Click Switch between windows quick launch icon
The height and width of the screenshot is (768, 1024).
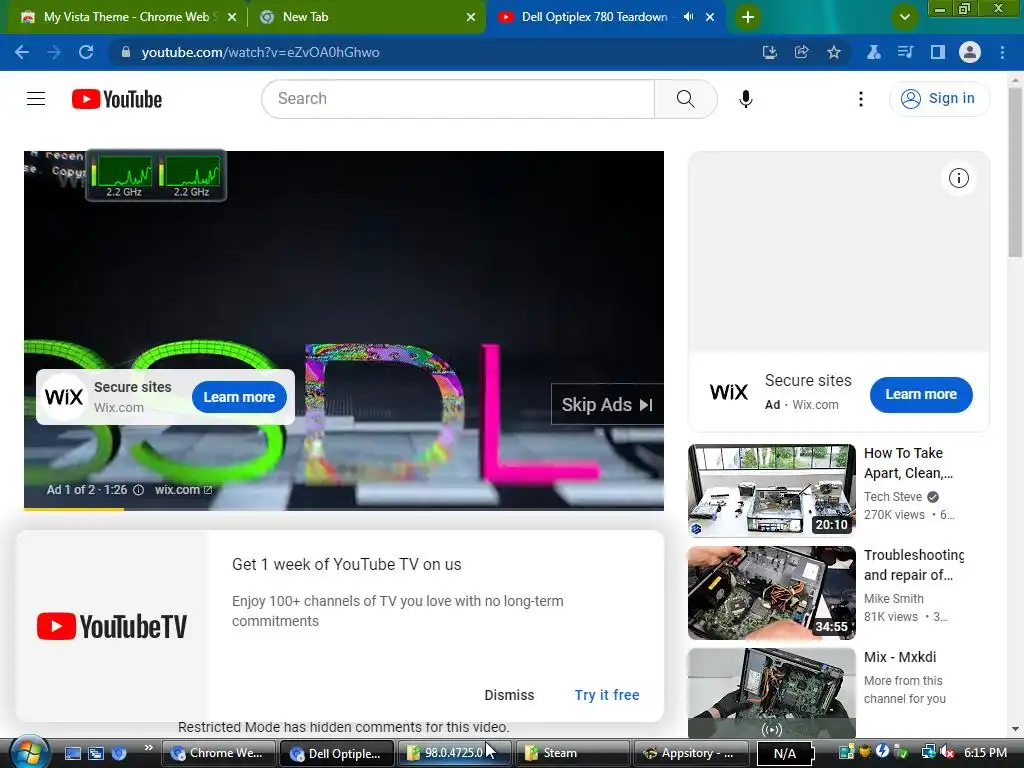[96, 753]
